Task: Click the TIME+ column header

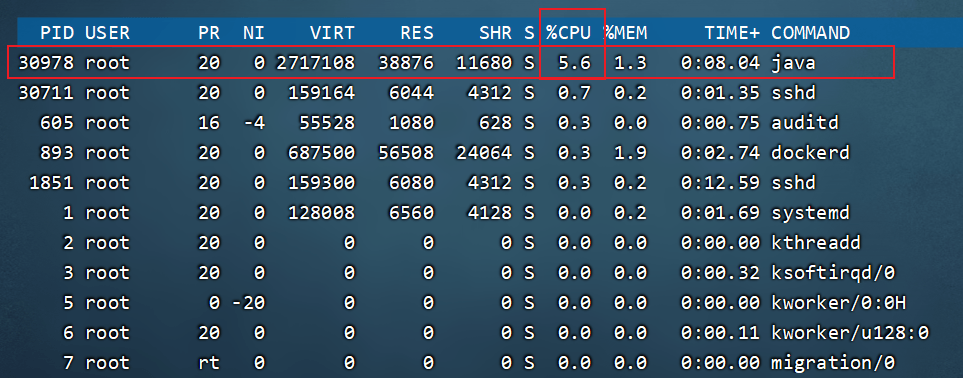Action: [x=732, y=33]
